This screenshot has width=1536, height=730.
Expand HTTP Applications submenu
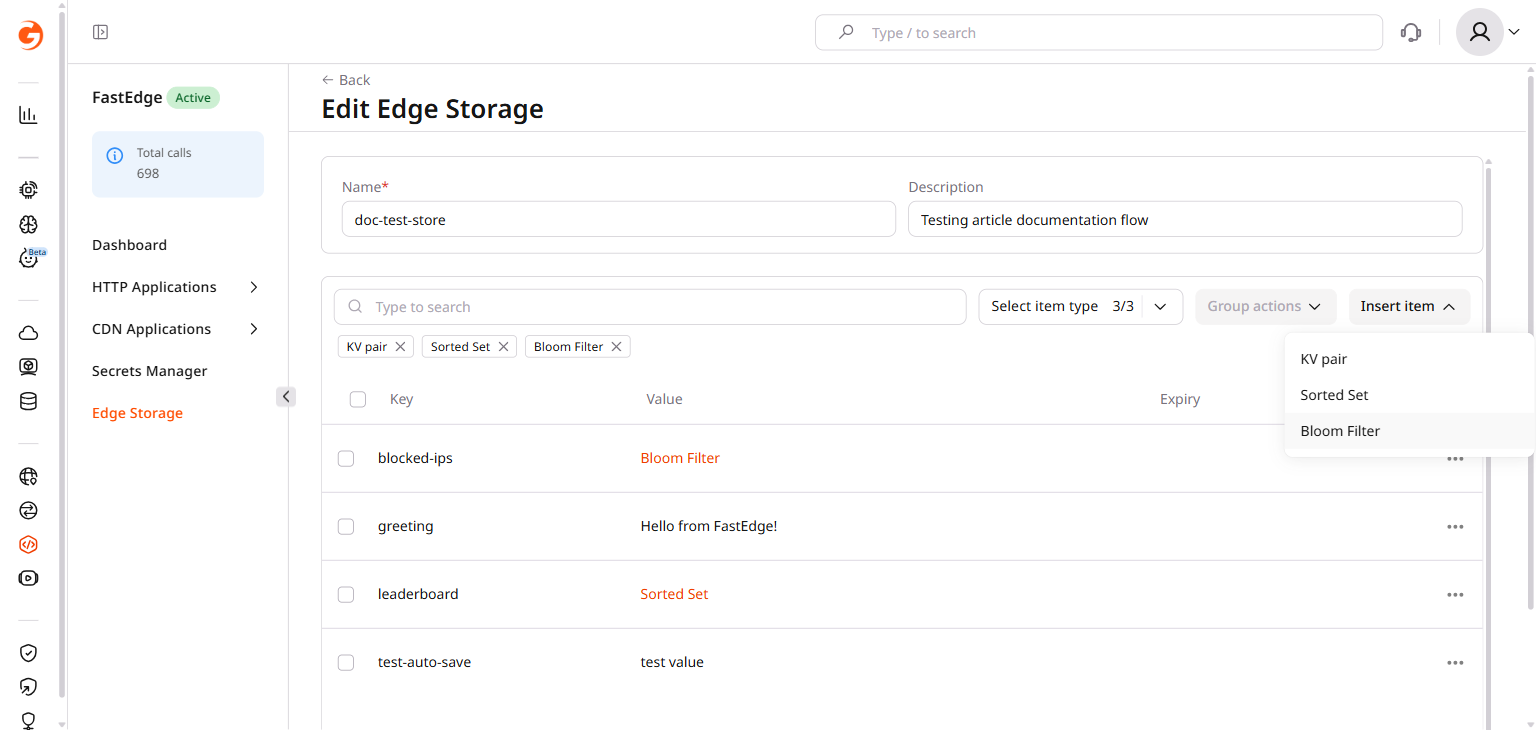(x=254, y=287)
